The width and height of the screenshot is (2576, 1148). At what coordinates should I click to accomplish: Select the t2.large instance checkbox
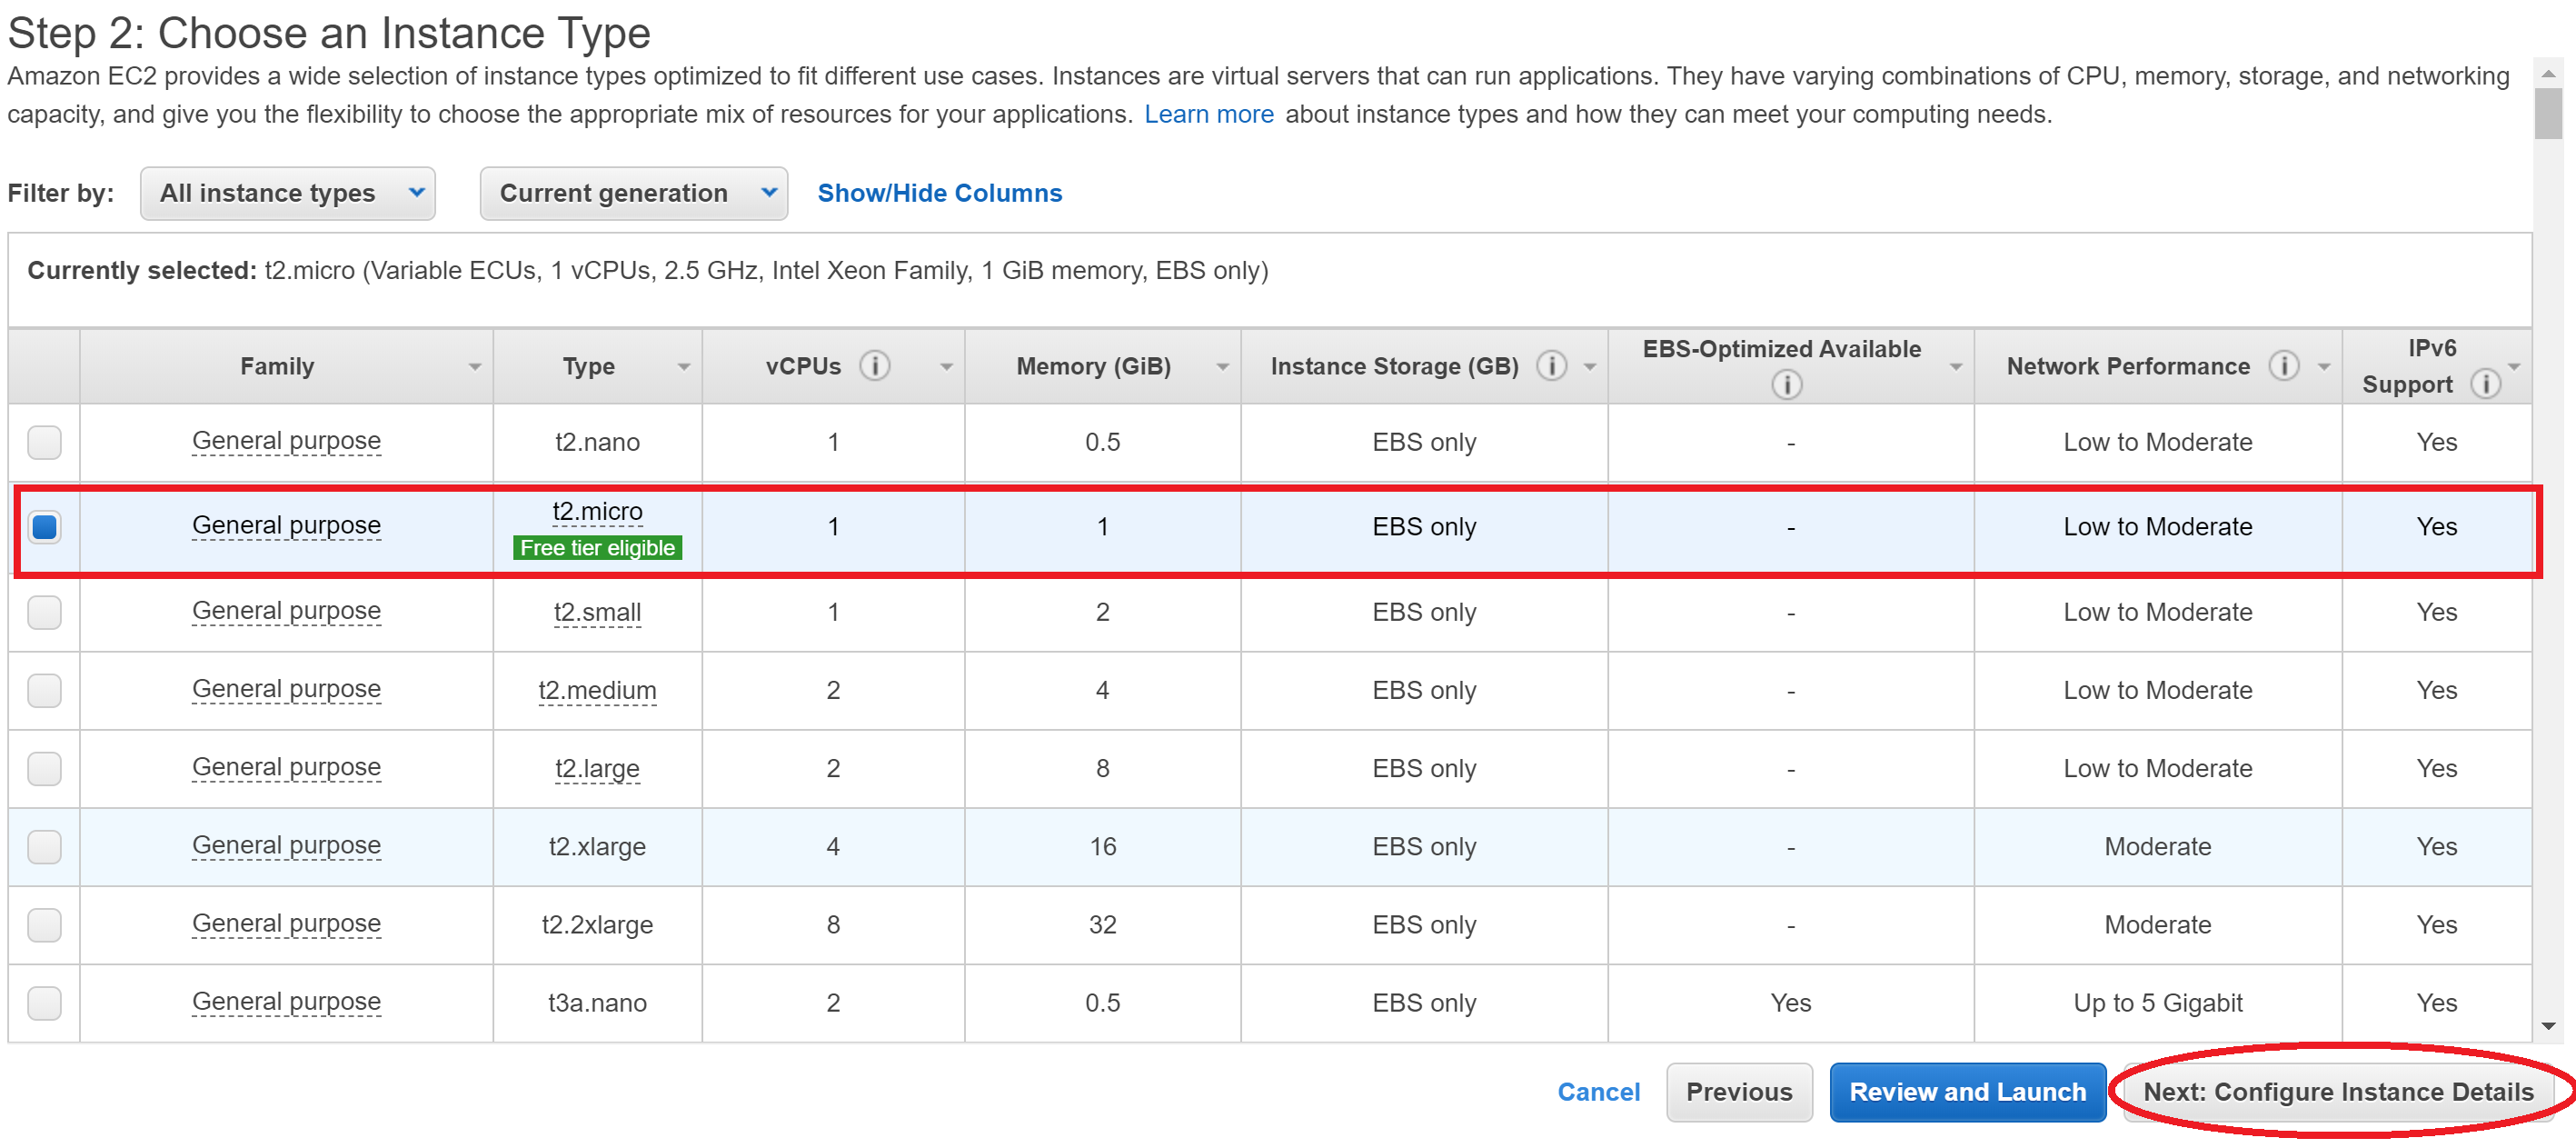[x=44, y=768]
